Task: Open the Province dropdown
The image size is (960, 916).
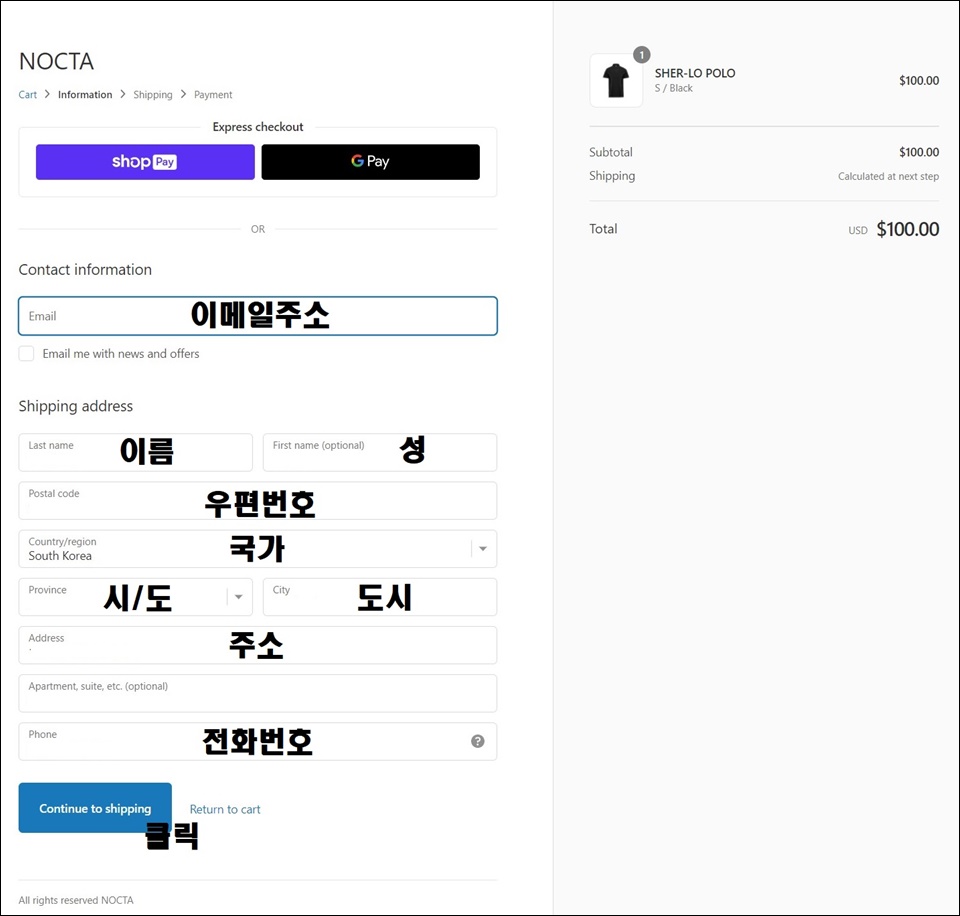Action: (135, 597)
